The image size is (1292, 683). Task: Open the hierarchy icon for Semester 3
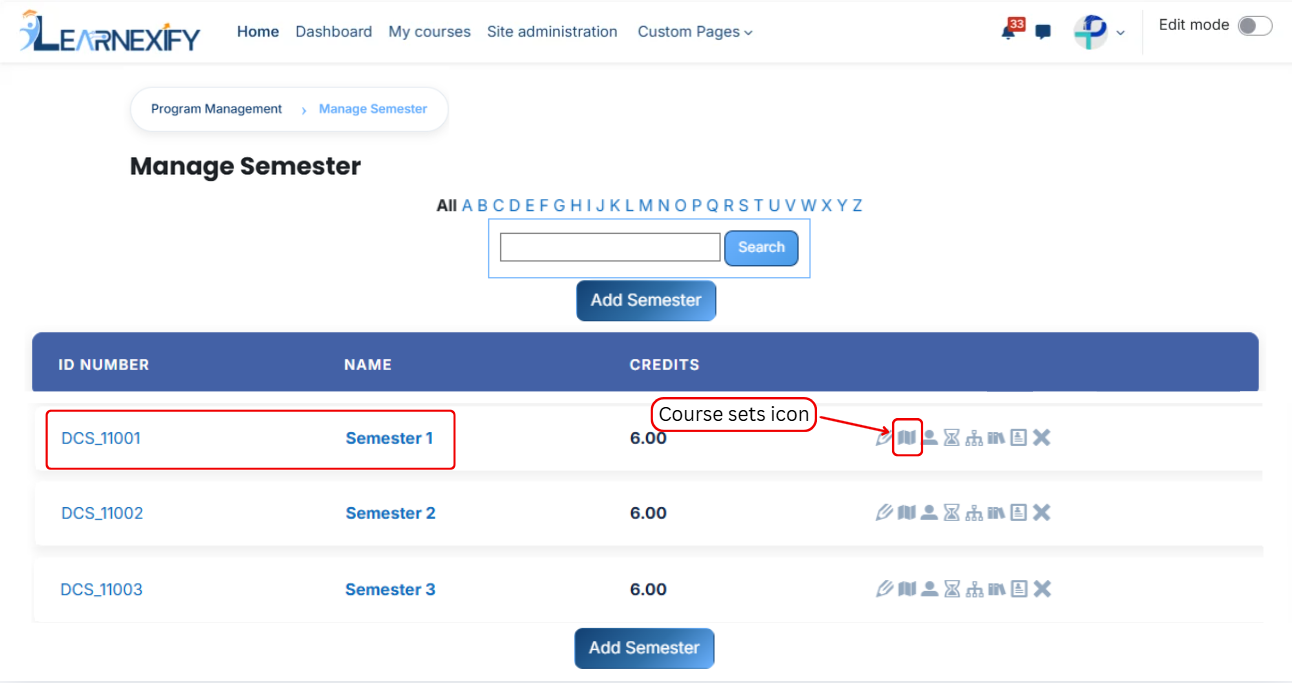974,589
